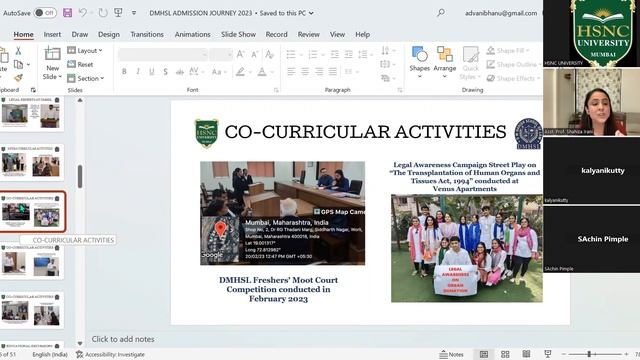This screenshot has height=360, width=640.
Task: Open the Arrange menu
Action: click(444, 62)
